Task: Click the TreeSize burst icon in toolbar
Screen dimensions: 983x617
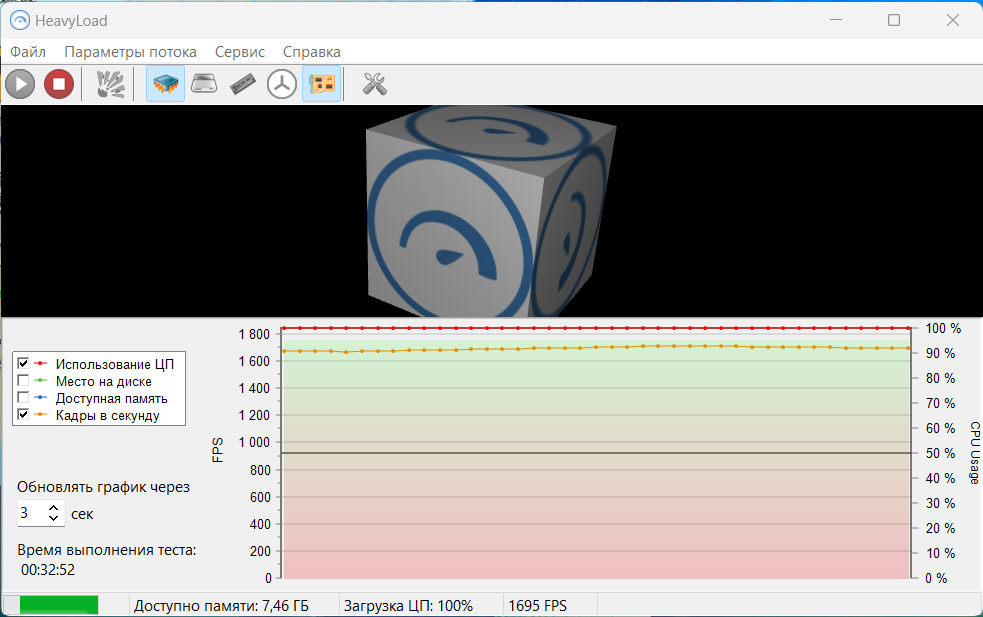Action: point(110,84)
